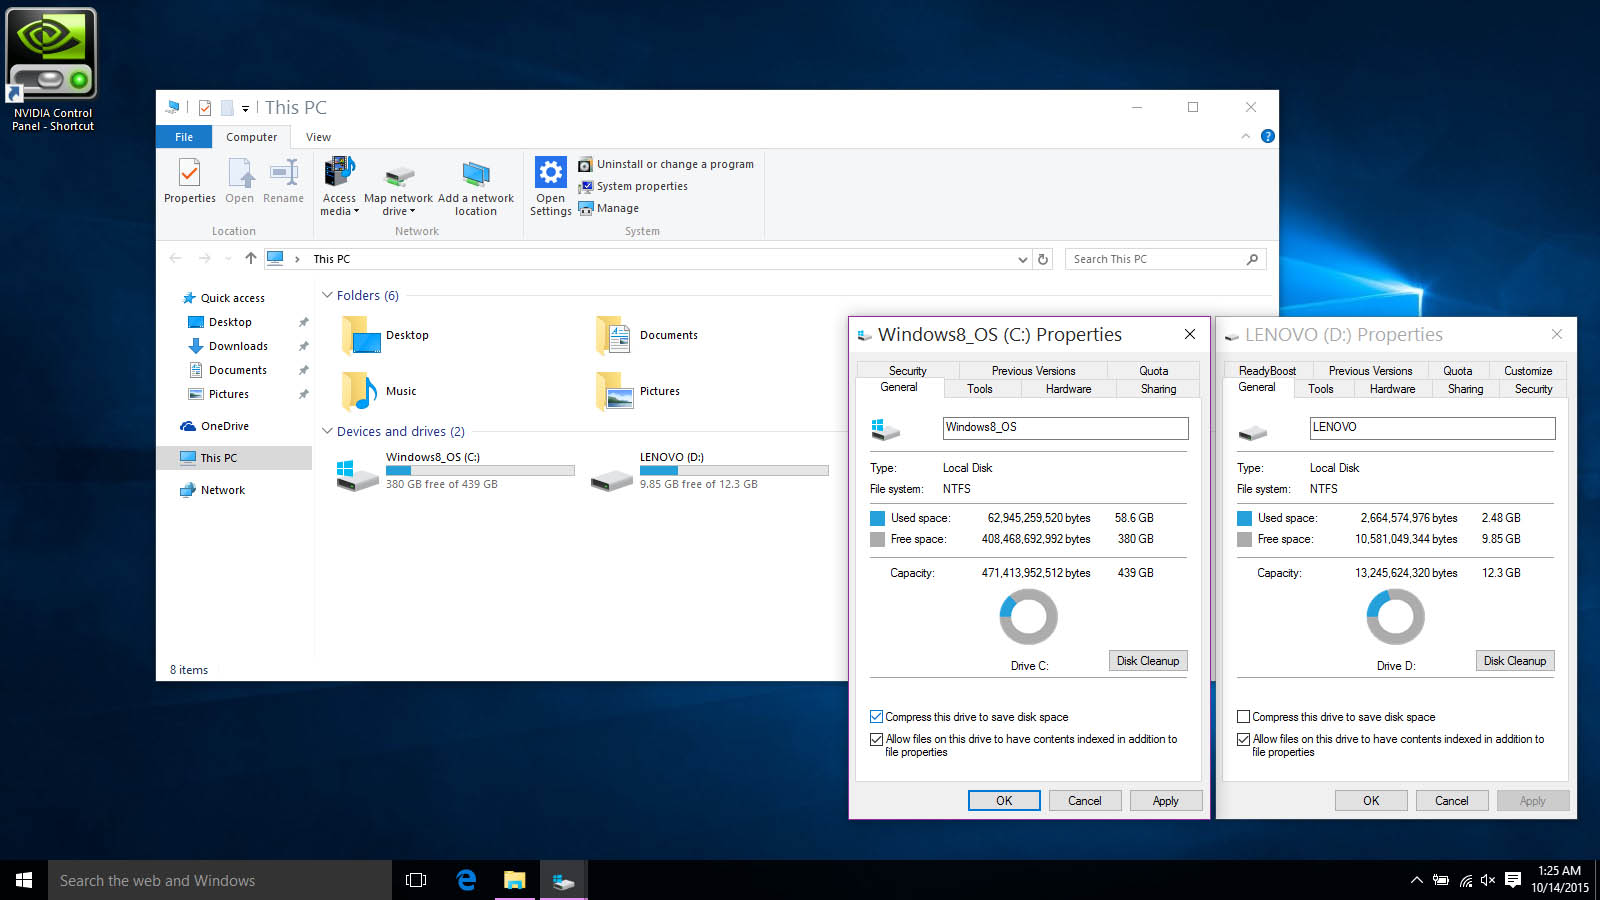Click the LENOVO drive label field
Screen dimensions: 1600x900
pos(1432,428)
